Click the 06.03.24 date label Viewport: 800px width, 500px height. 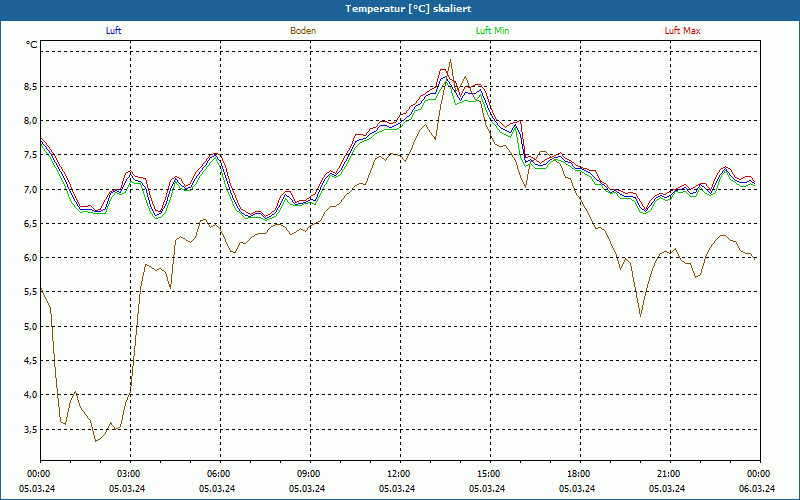pos(757,489)
